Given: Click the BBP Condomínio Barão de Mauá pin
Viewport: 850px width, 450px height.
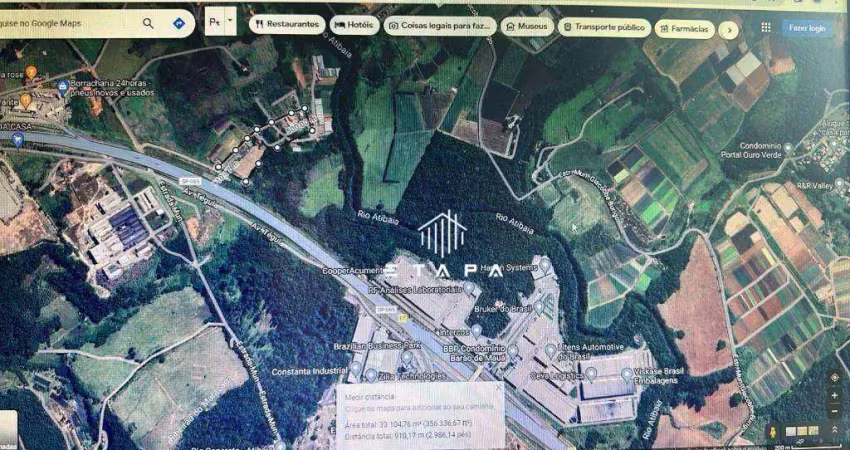Looking at the screenshot, I should pyautogui.click(x=512, y=351).
